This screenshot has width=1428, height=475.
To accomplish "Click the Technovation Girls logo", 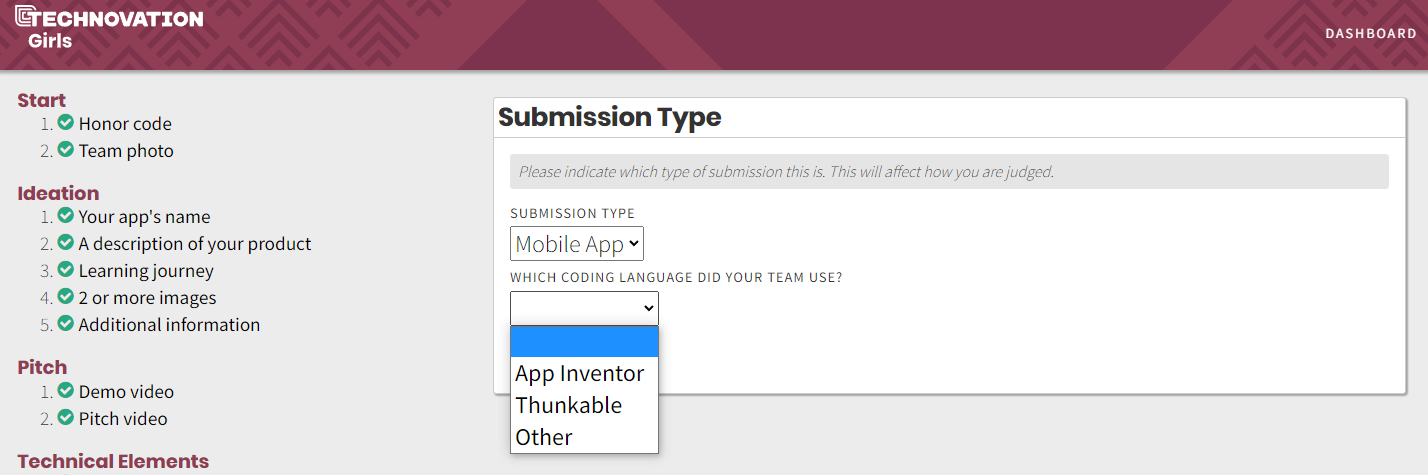I will (x=108, y=28).
